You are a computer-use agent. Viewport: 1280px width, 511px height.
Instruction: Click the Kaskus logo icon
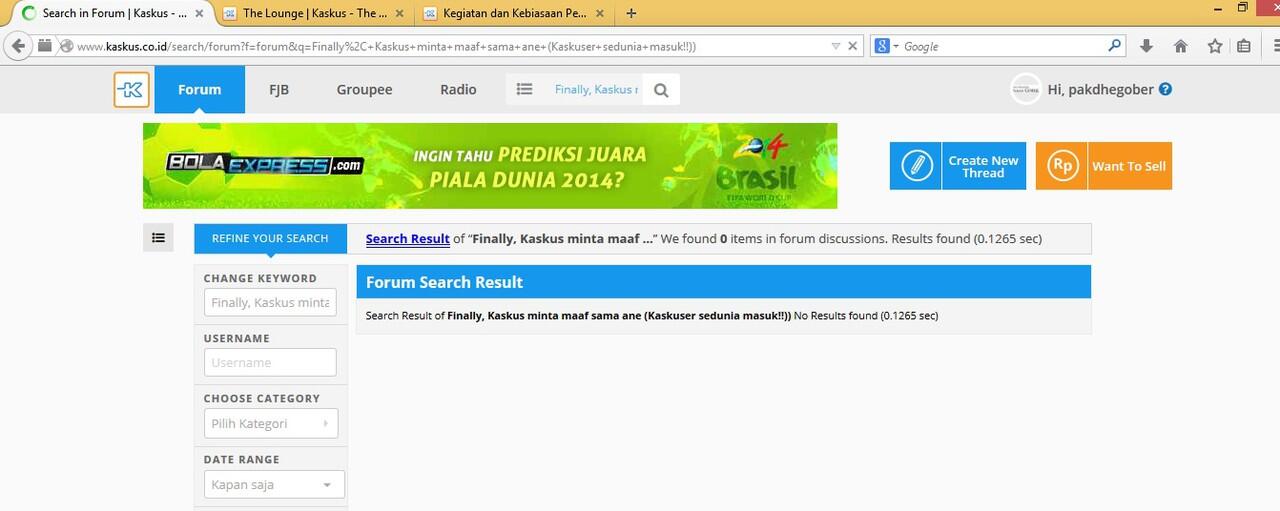132,89
